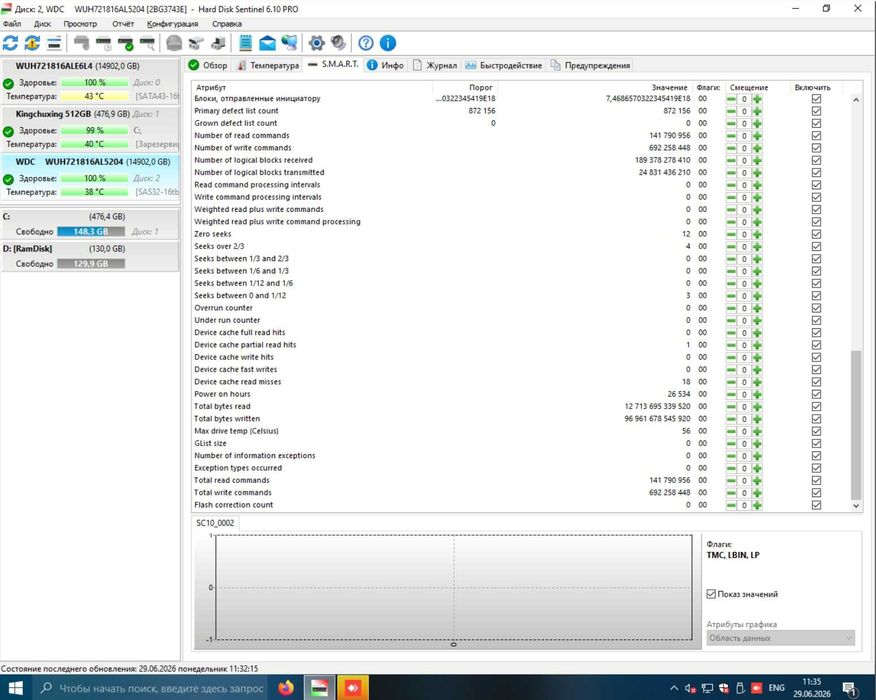Open settings gear icon in toolbar
Viewport: 876px width, 700px height.
pyautogui.click(x=316, y=43)
